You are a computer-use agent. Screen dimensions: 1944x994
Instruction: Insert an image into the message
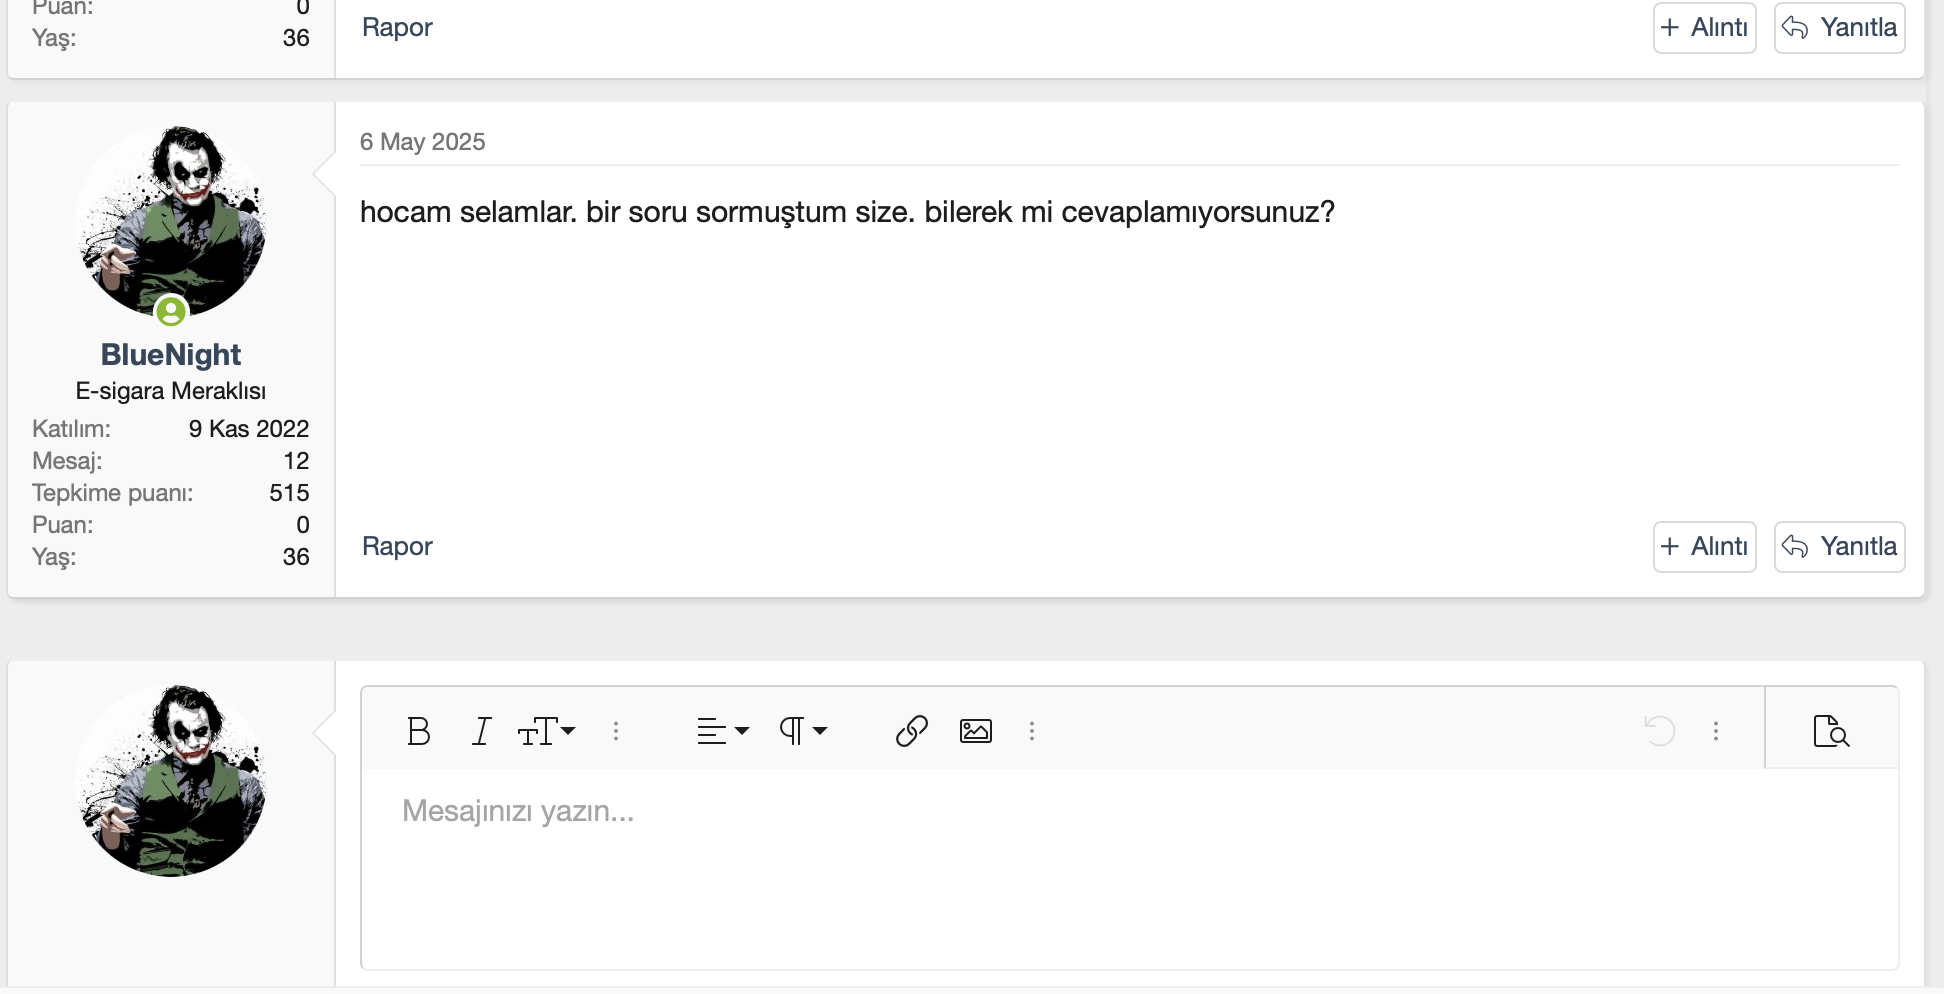pyautogui.click(x=976, y=731)
